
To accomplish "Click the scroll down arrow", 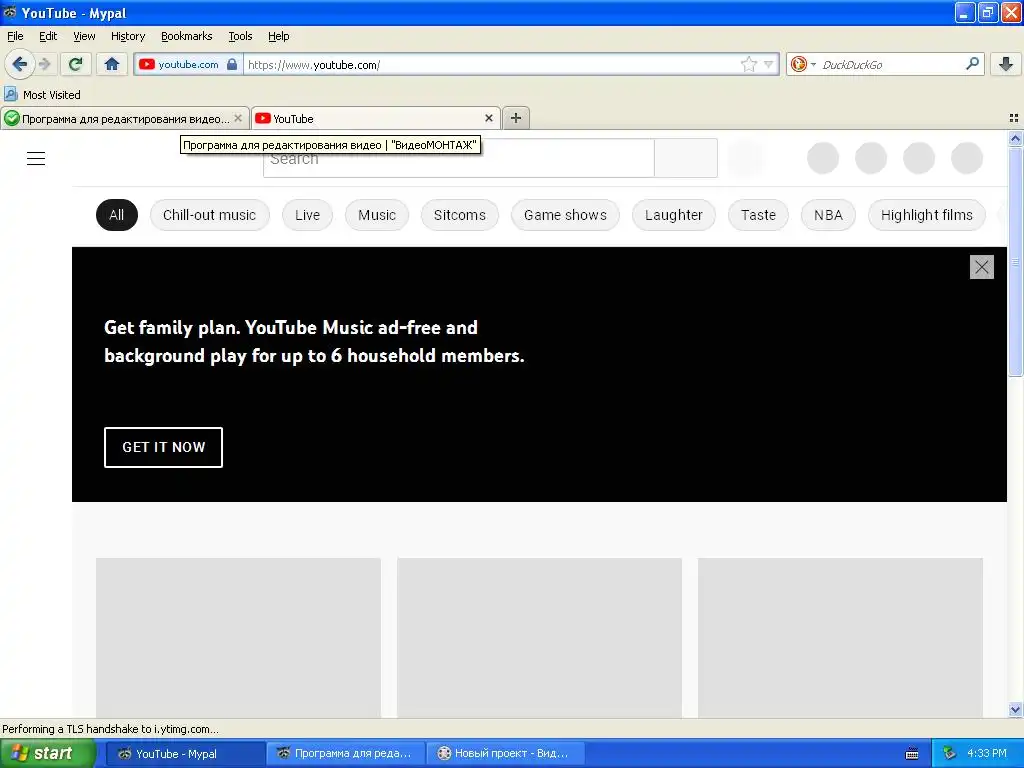I will [x=1015, y=709].
